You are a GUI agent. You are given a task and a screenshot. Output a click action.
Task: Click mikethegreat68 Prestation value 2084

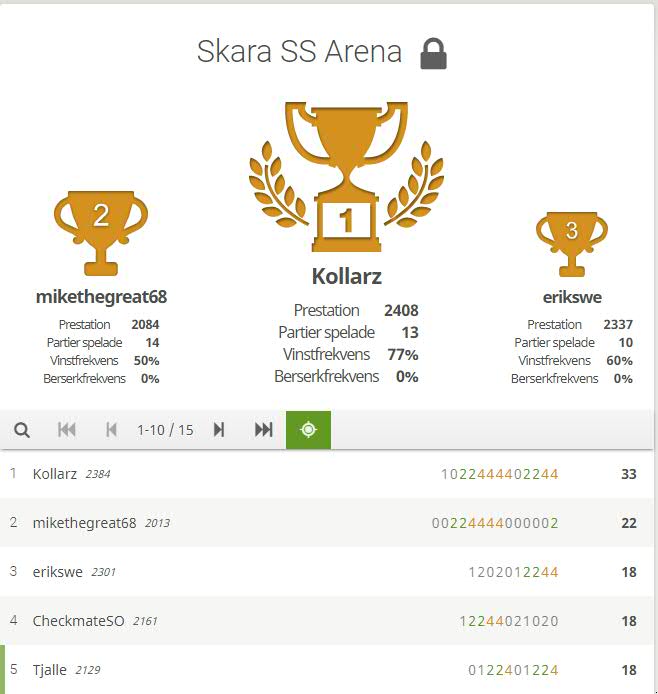point(145,324)
